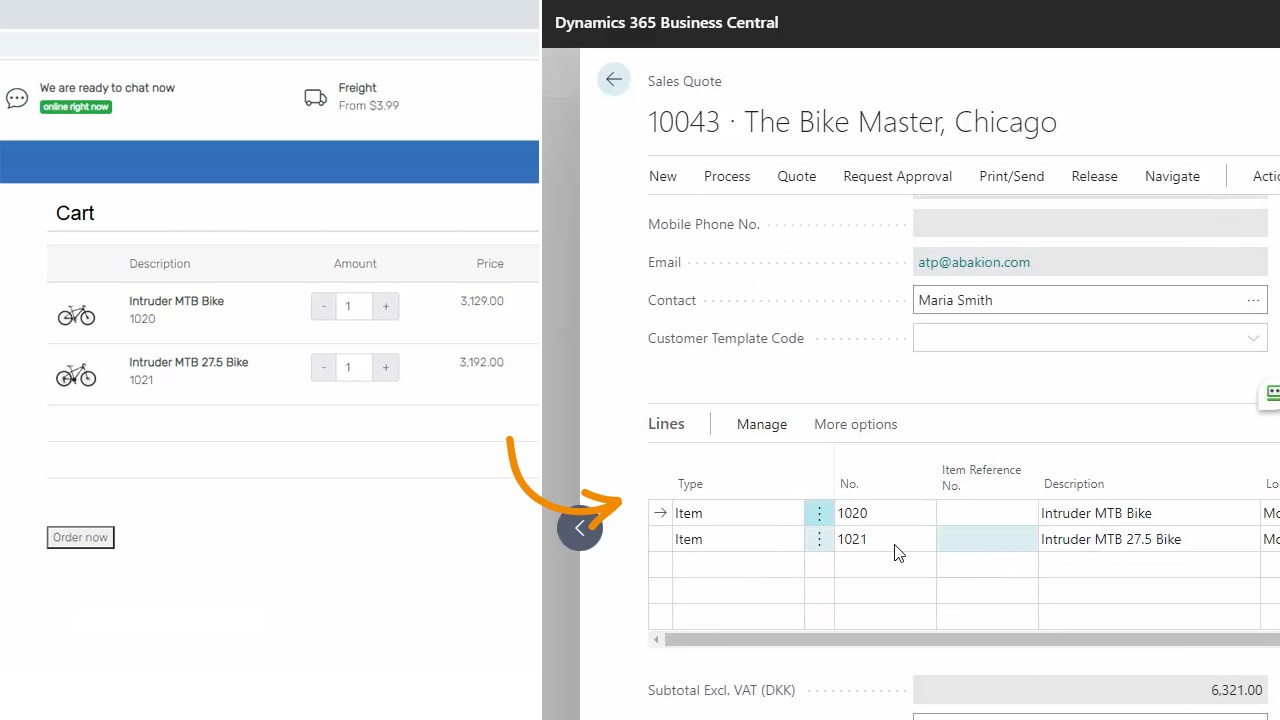Select Description cell Intruder MTB Bike in grid
Image resolution: width=1280 pixels, height=720 pixels.
(1150, 513)
